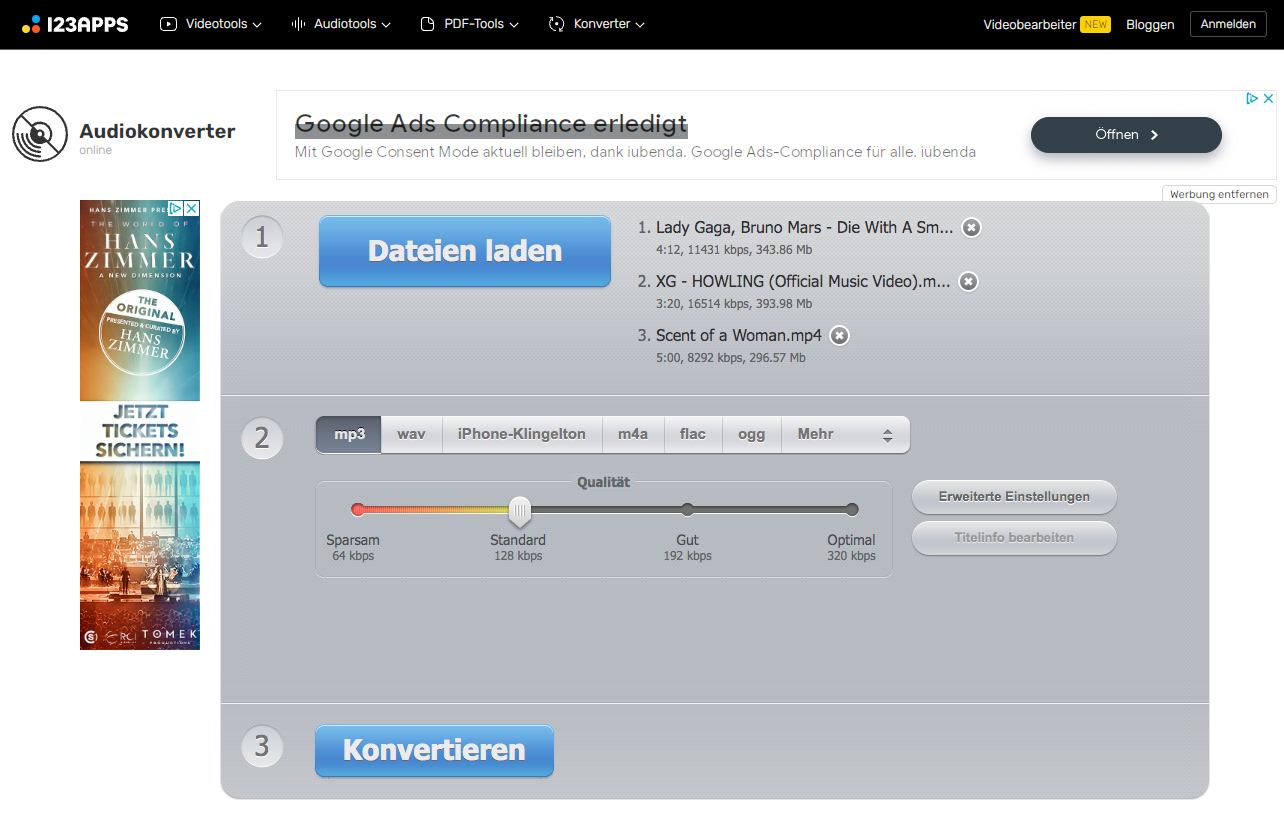The image size is (1284, 814).
Task: Click the Dateien laden button
Action: [465, 251]
